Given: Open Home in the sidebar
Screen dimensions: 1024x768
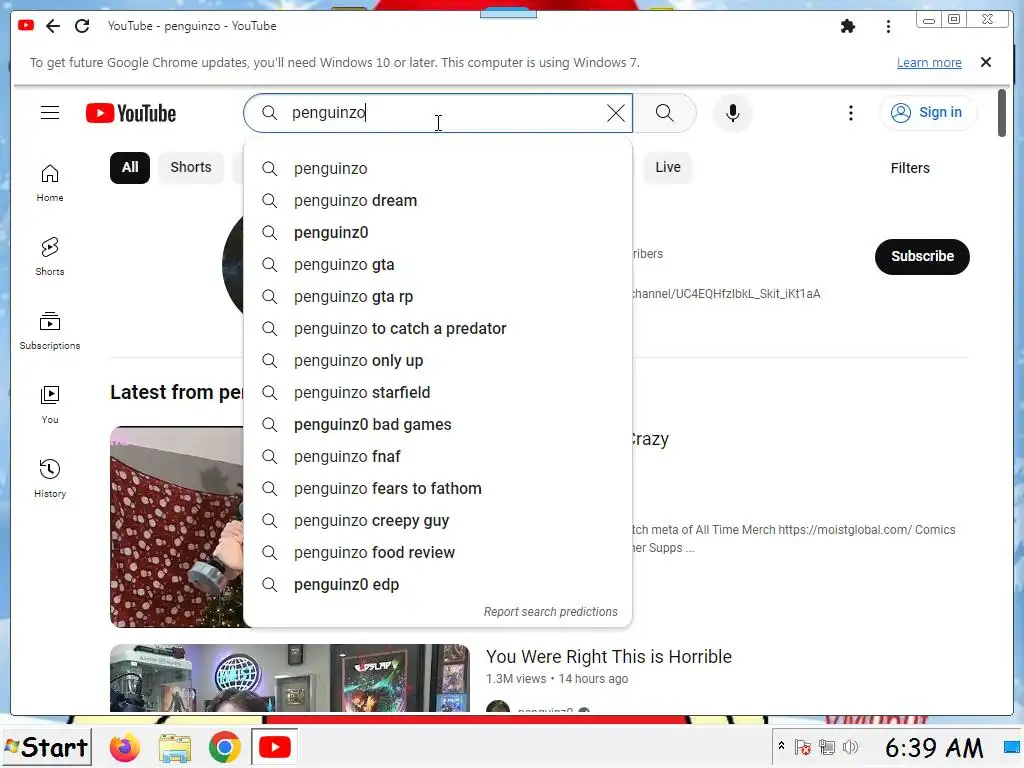Looking at the screenshot, I should pos(50,184).
